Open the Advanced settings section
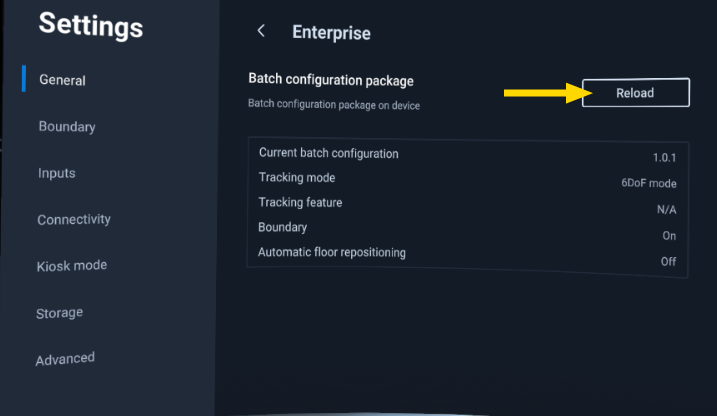717x416 pixels. (66, 359)
